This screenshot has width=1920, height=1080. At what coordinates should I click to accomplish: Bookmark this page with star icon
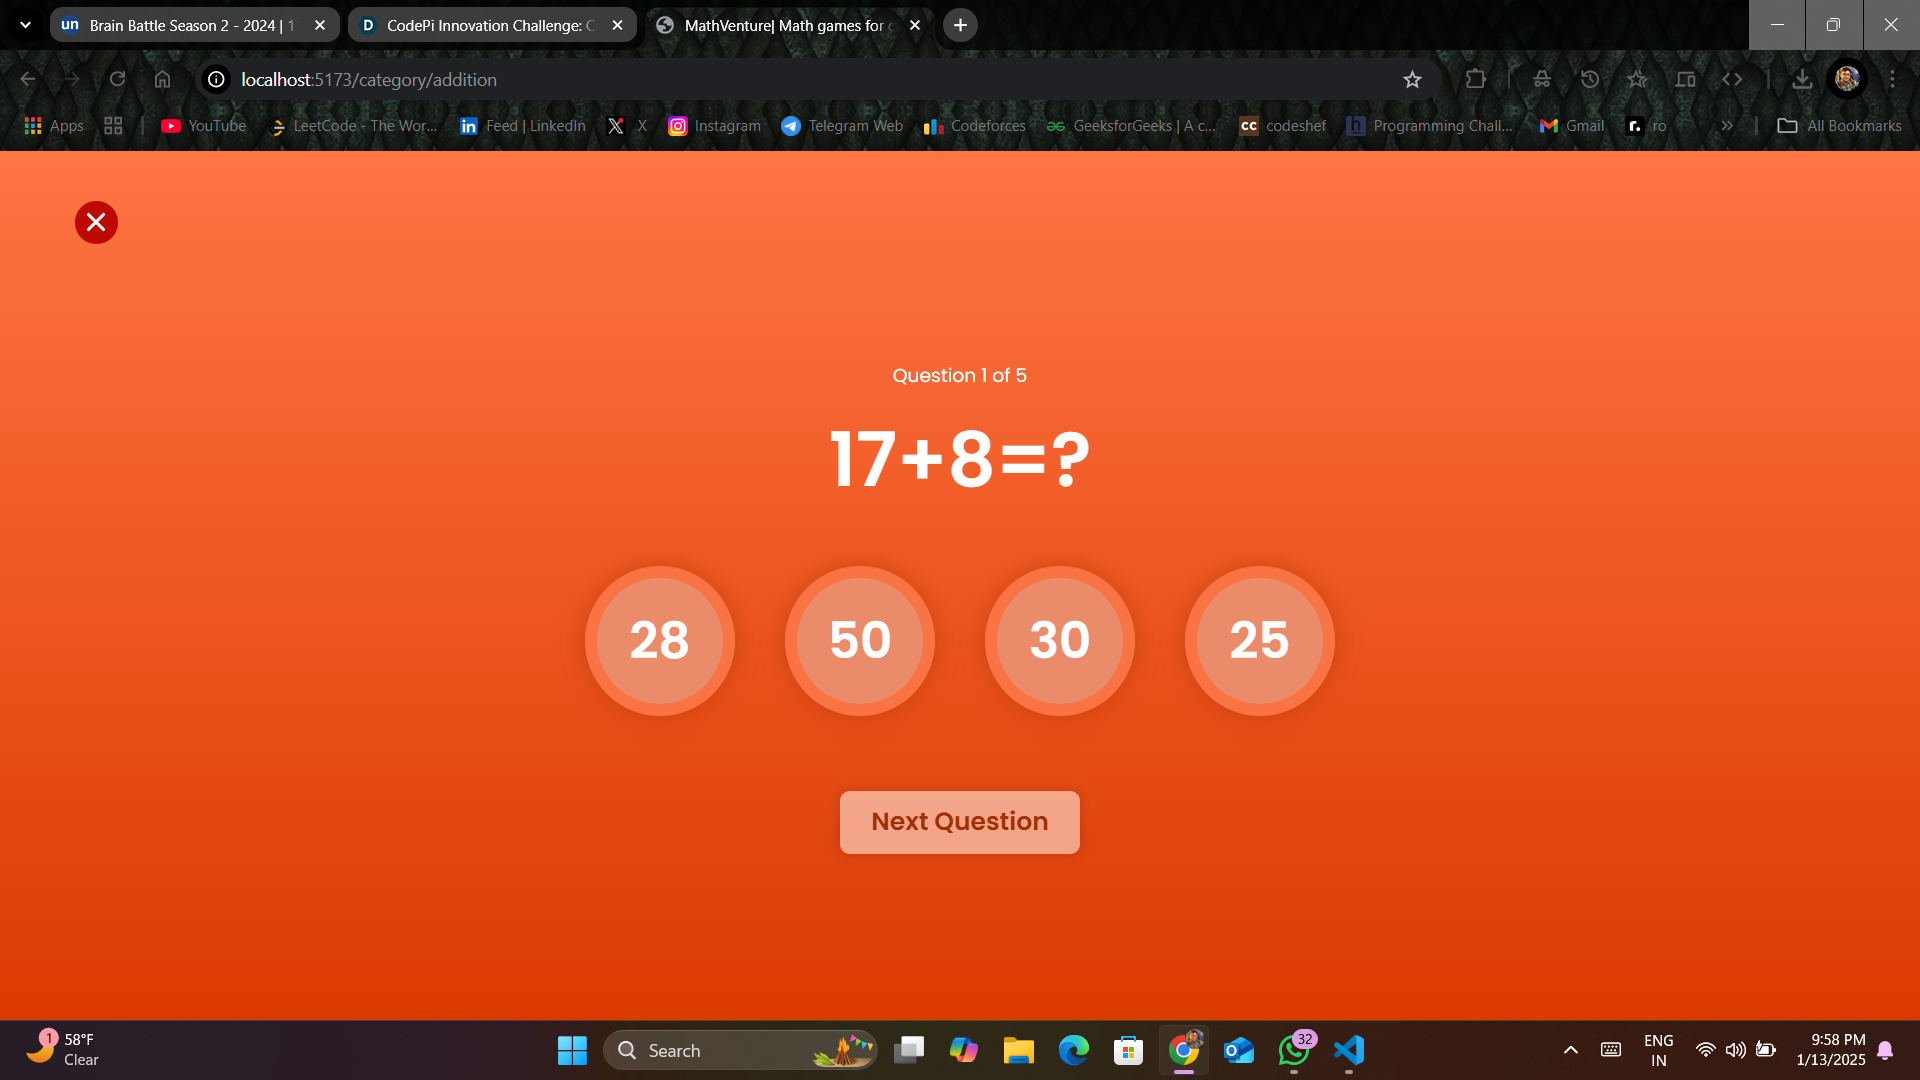tap(1411, 80)
